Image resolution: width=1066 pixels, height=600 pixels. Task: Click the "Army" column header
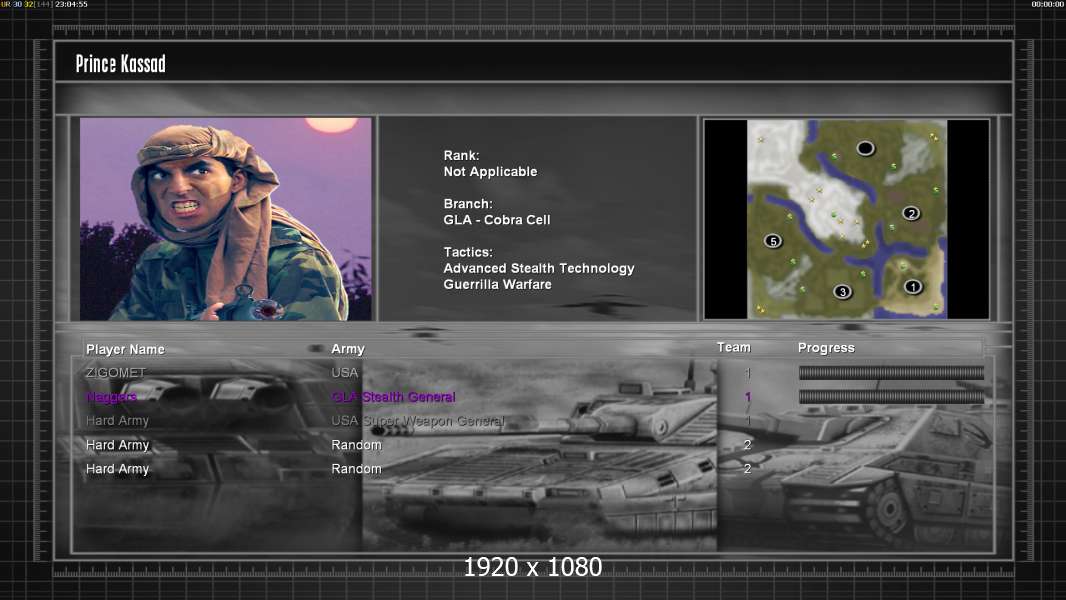click(348, 349)
